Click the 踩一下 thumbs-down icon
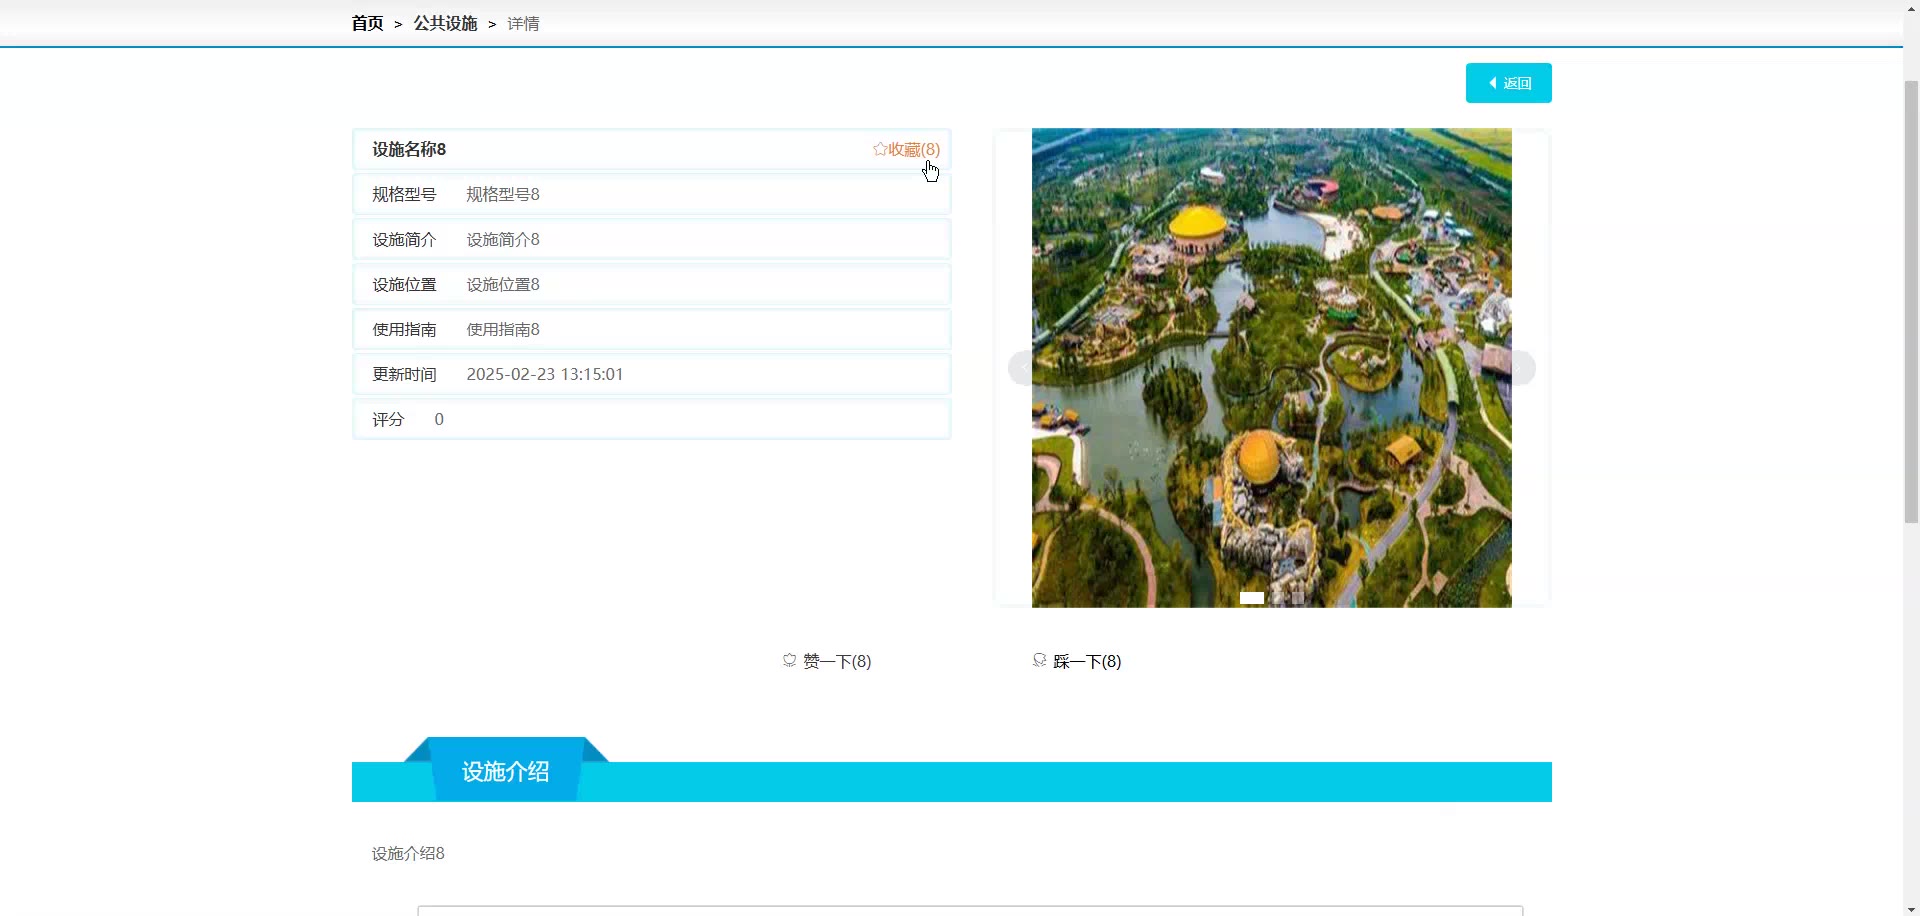 (1039, 660)
